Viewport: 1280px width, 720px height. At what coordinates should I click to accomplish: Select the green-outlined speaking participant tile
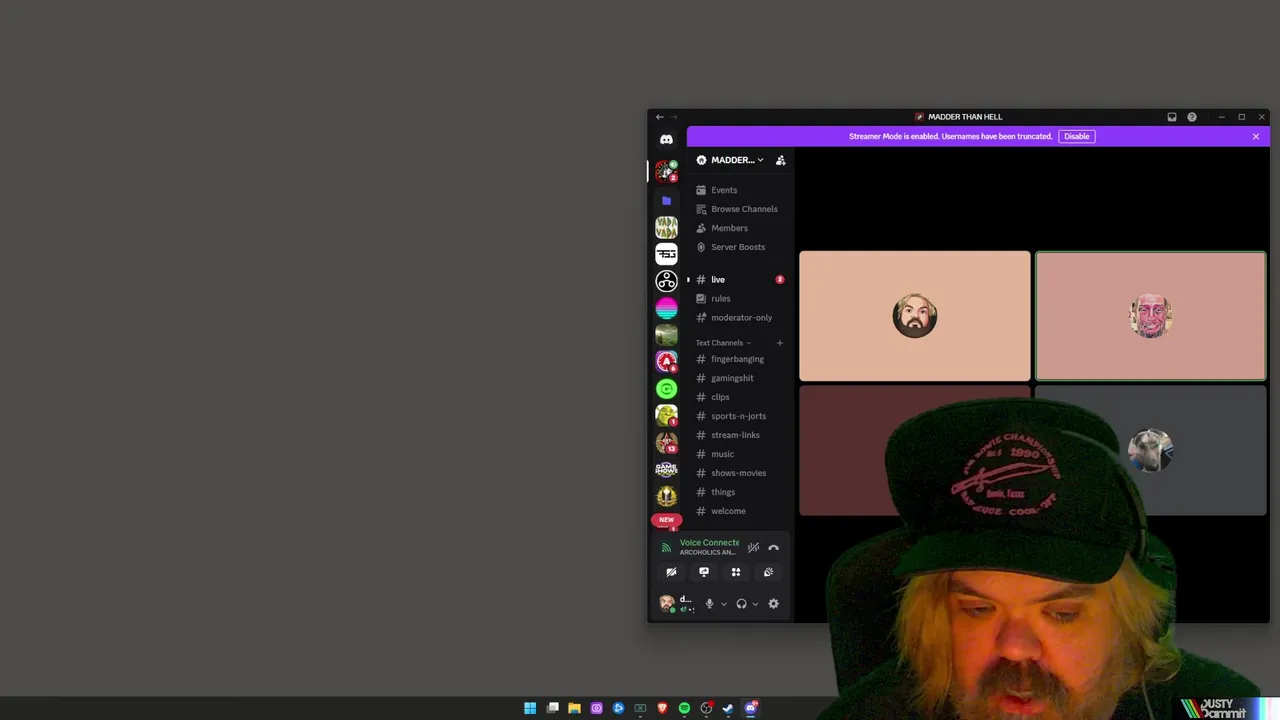click(x=1150, y=316)
